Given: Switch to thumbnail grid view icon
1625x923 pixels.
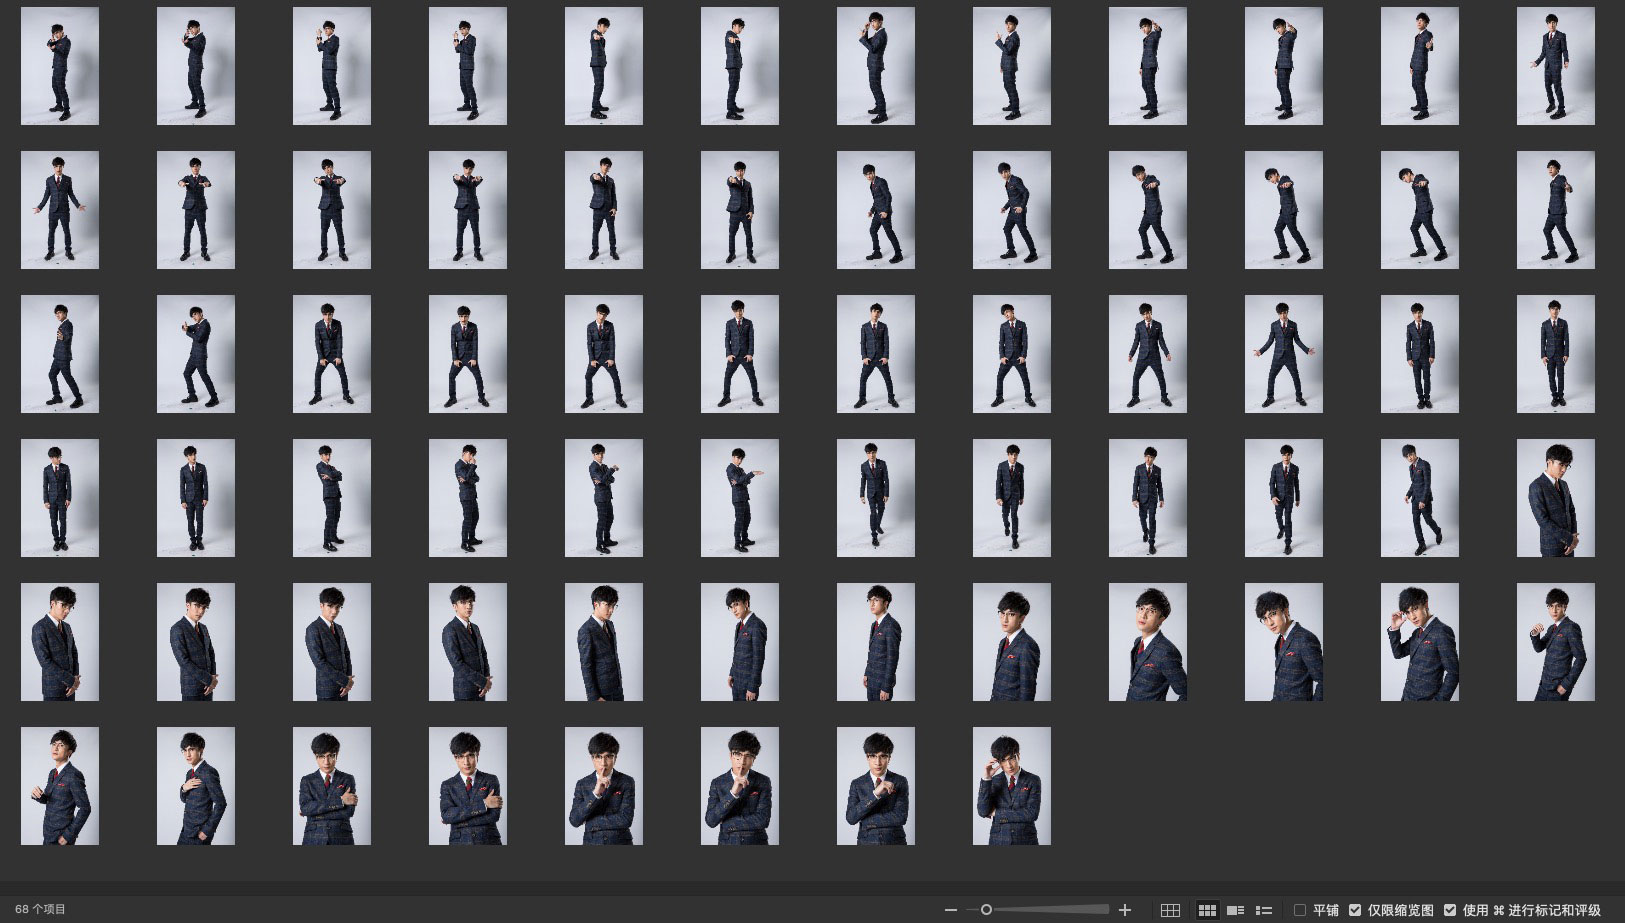Looking at the screenshot, I should (1207, 910).
